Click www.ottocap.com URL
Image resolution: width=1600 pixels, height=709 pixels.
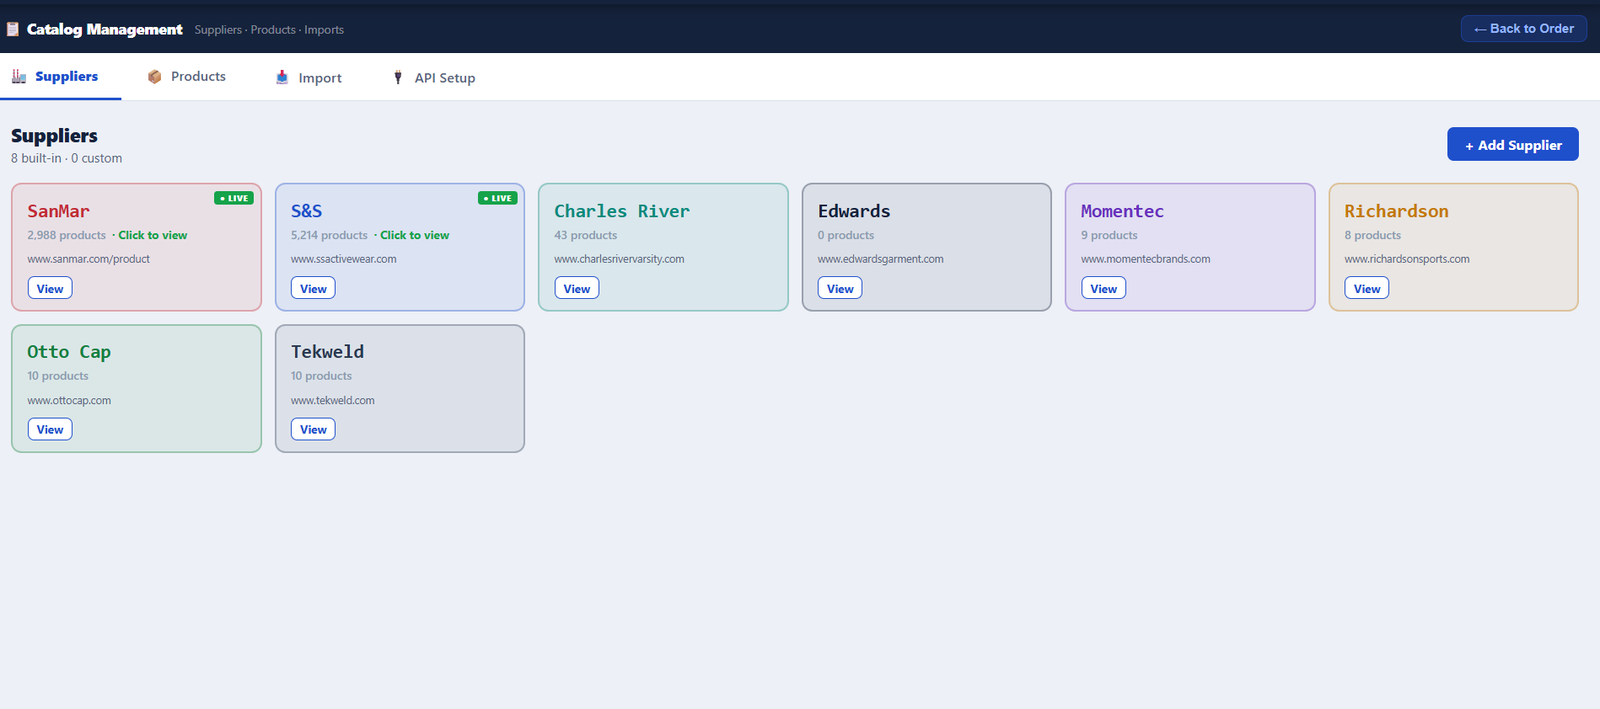pyautogui.click(x=69, y=400)
